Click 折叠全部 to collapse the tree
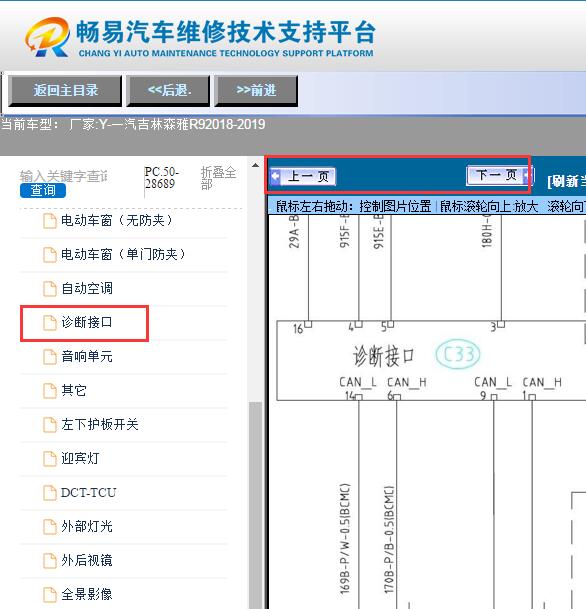Viewport: 586px width, 609px height. tap(218, 177)
